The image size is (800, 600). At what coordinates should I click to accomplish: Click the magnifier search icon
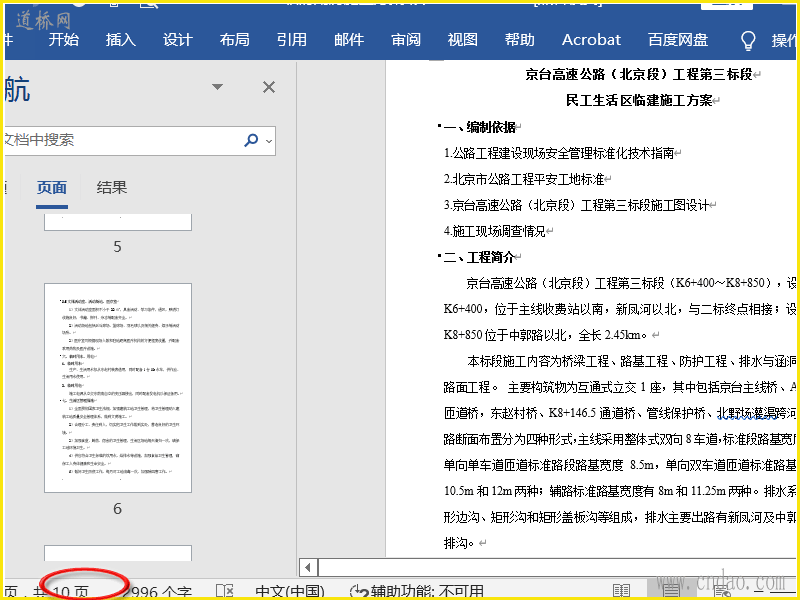251,140
